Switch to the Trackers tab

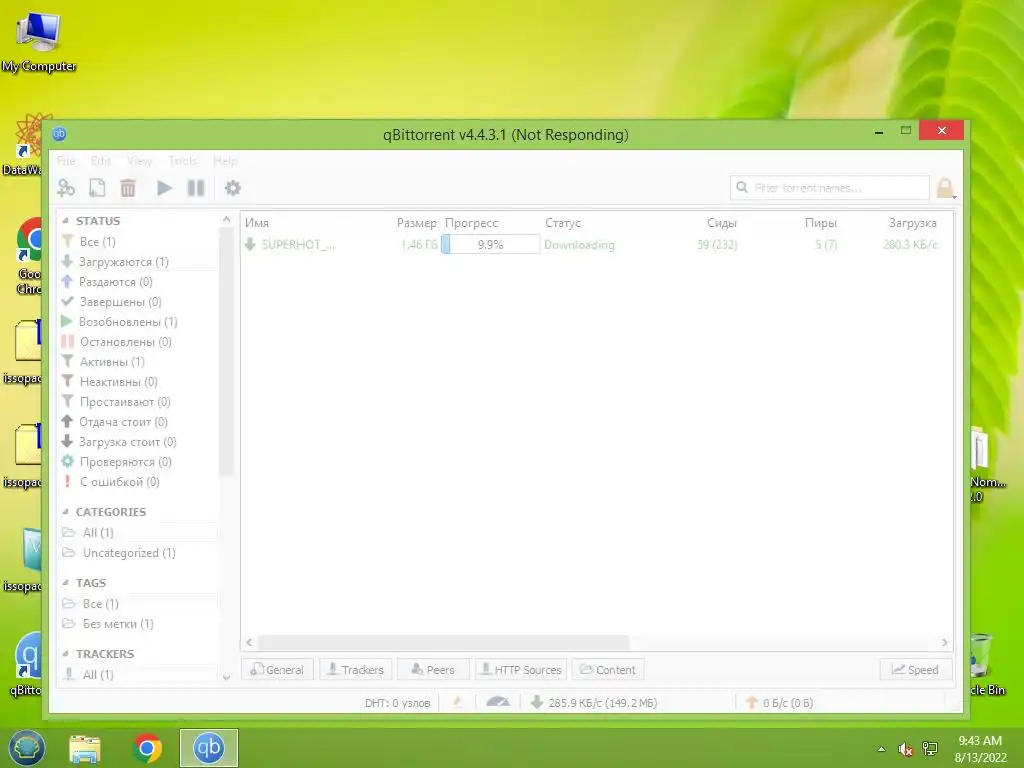[355, 669]
